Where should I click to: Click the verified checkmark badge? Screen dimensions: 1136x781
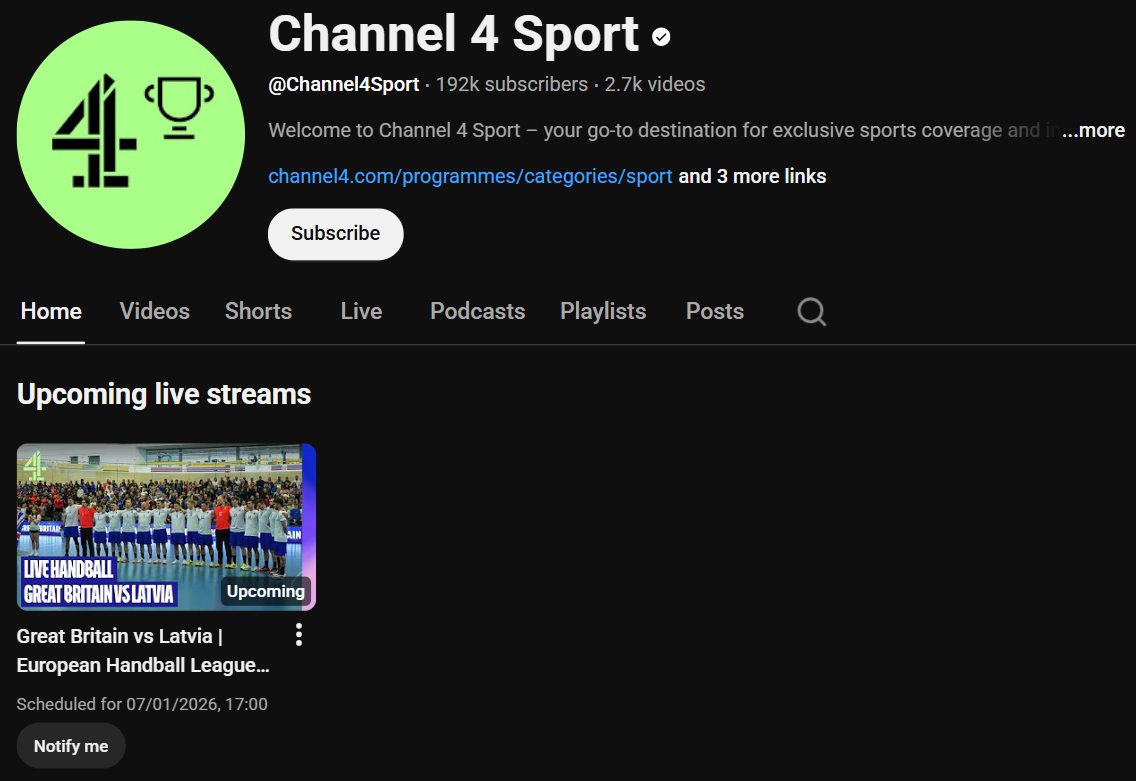click(661, 36)
